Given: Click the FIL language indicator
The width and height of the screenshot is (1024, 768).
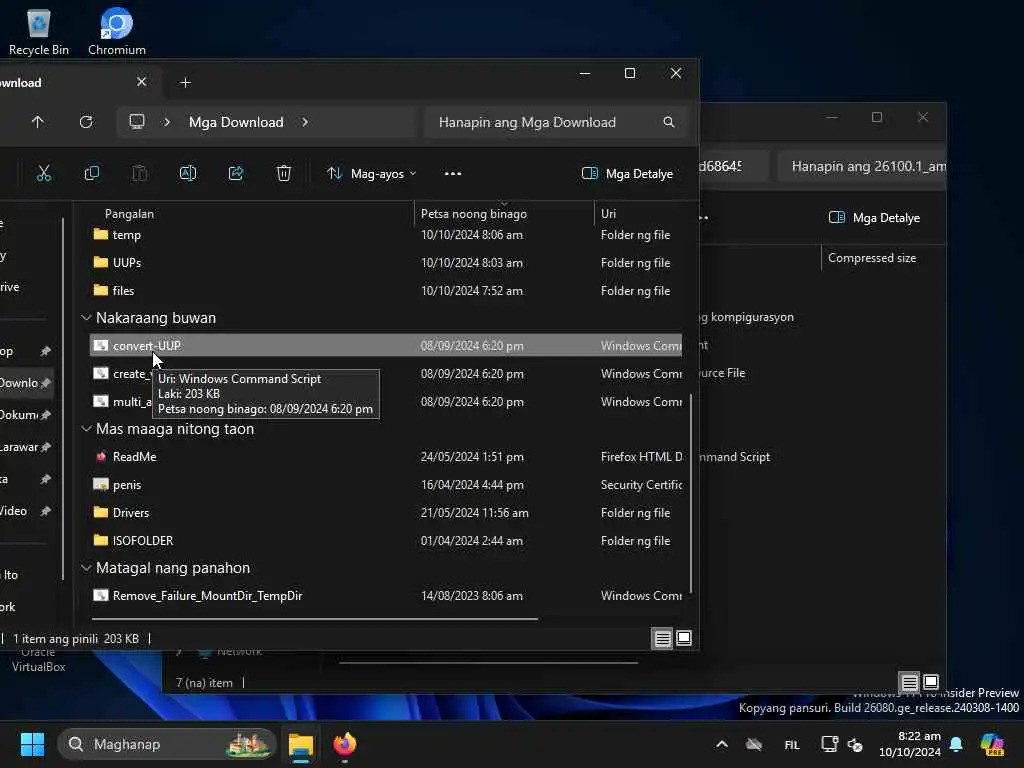Looking at the screenshot, I should pyautogui.click(x=792, y=744).
